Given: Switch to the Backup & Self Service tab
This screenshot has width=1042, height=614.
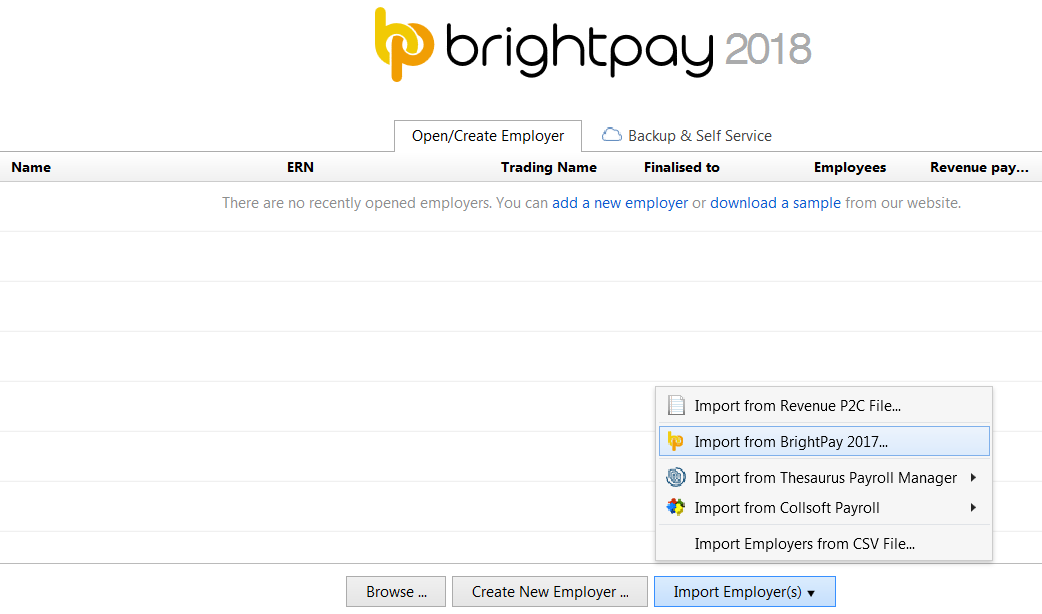Looking at the screenshot, I should [686, 136].
